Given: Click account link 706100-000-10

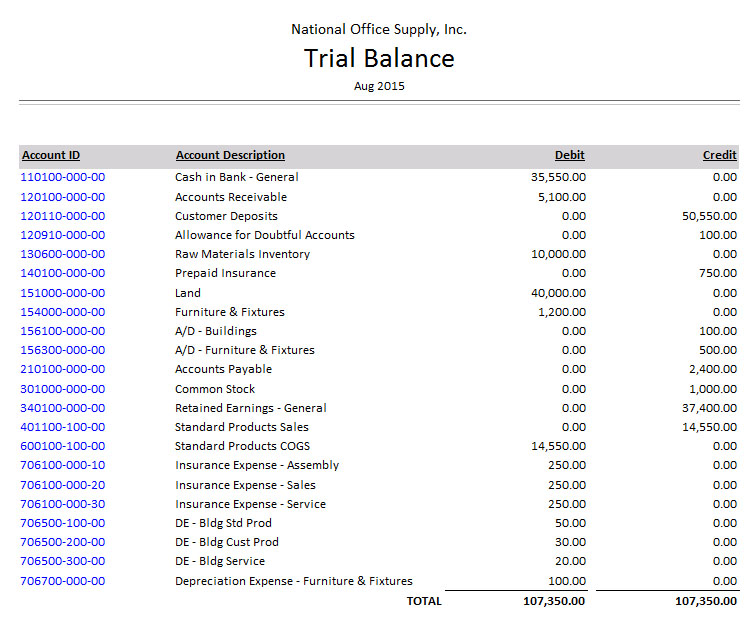Looking at the screenshot, I should click(62, 465).
